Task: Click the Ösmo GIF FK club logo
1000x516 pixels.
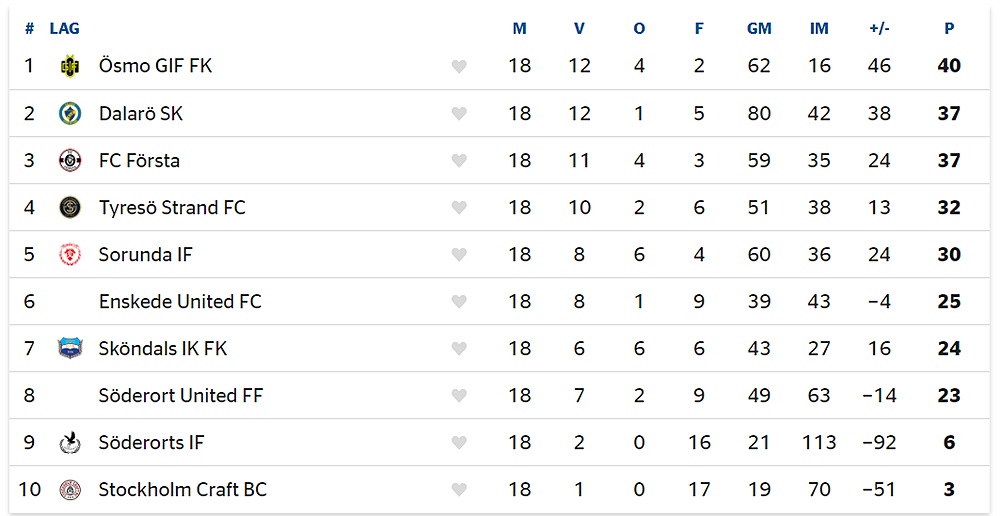Action: point(70,66)
